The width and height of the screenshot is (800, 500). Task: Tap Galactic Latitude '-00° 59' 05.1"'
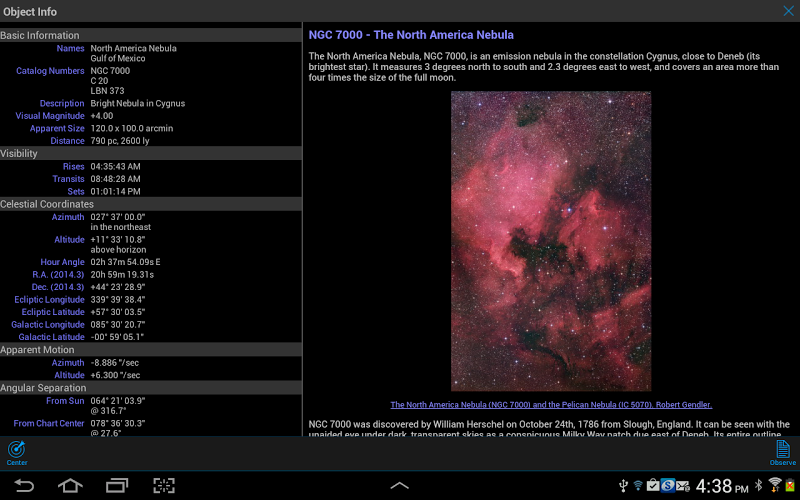coord(117,337)
